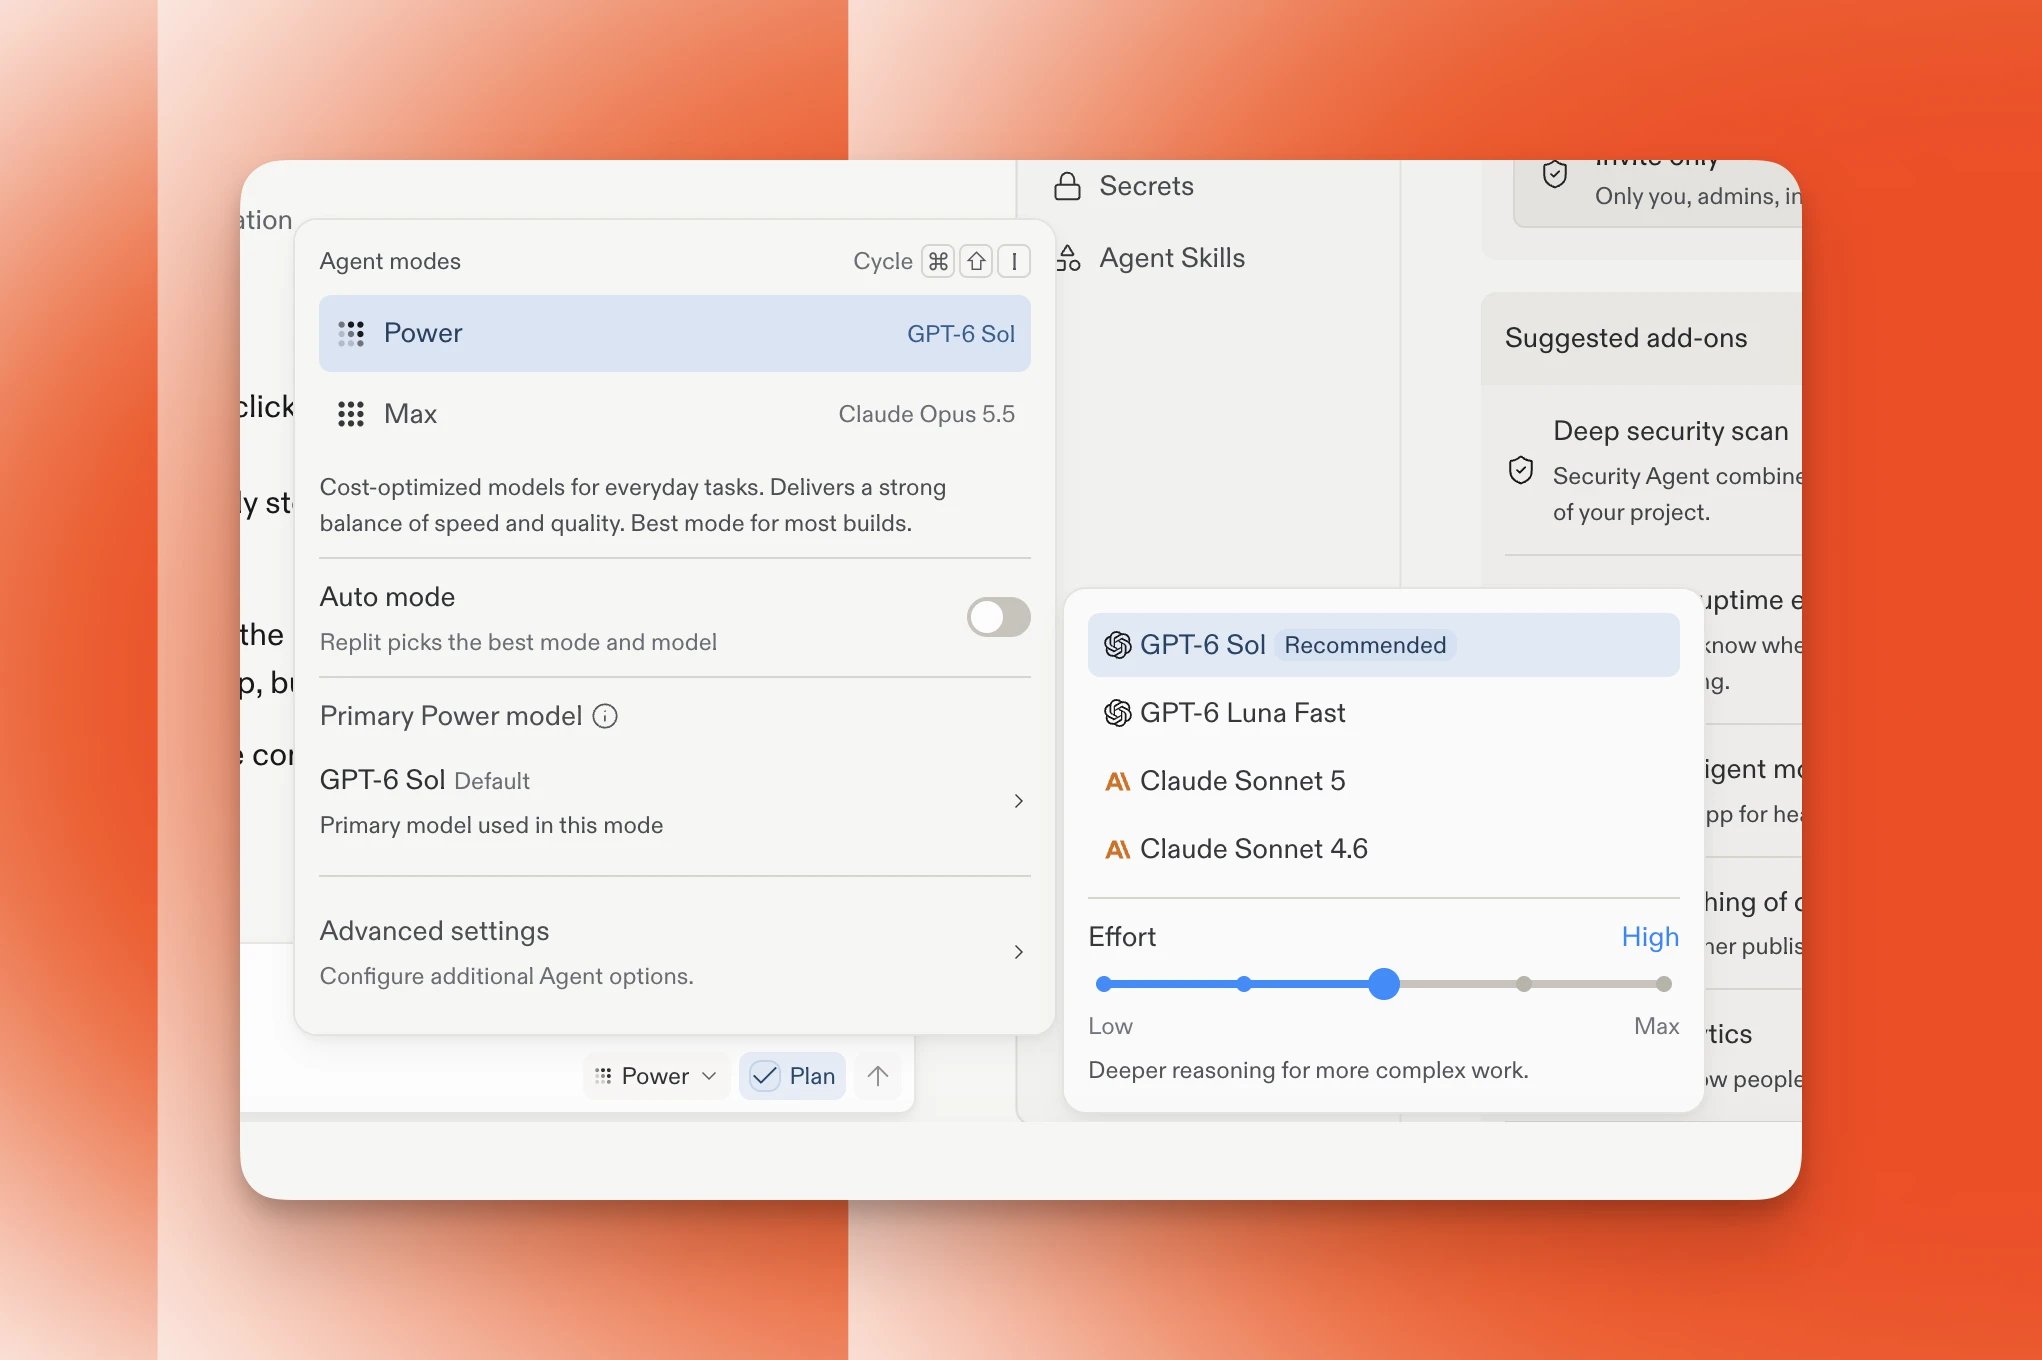Open the Agent Skills sidebar item
Viewport: 2042px width, 1360px height.
(1150, 258)
